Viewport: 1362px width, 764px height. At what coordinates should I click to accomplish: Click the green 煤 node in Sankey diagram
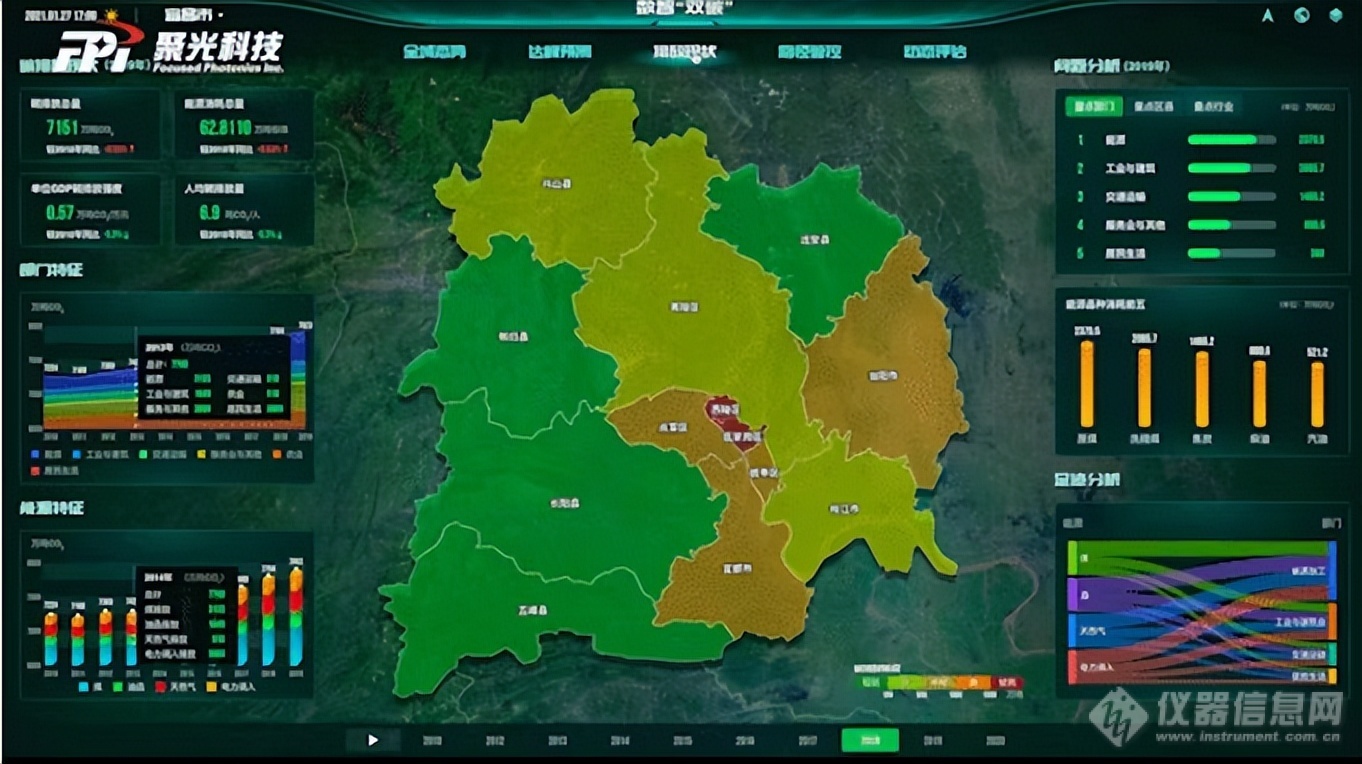tap(1071, 558)
